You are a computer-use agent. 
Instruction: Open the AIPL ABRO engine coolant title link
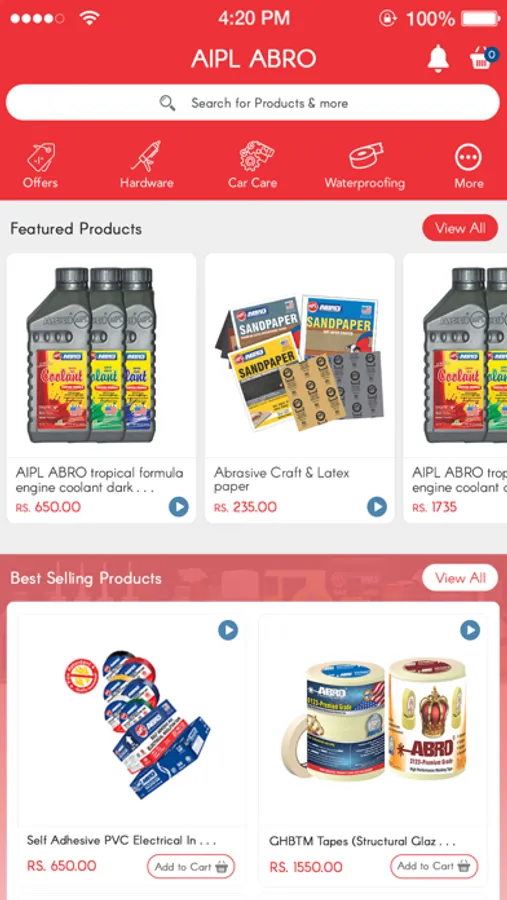99,480
